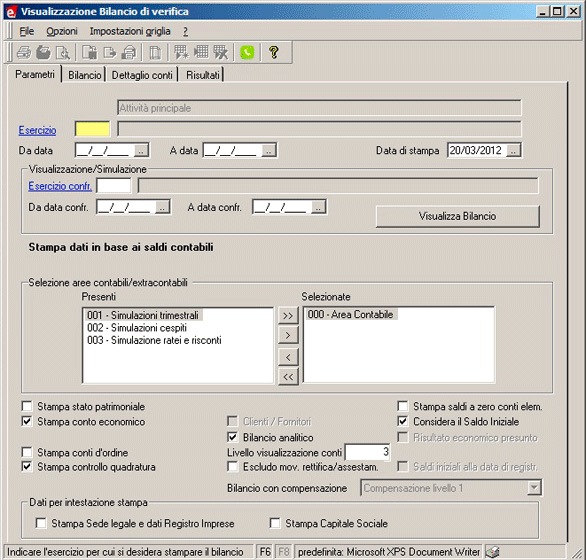Viewport: 586px width, 560px height.
Task: Click the F6 status bar indicator
Action: coord(265,552)
